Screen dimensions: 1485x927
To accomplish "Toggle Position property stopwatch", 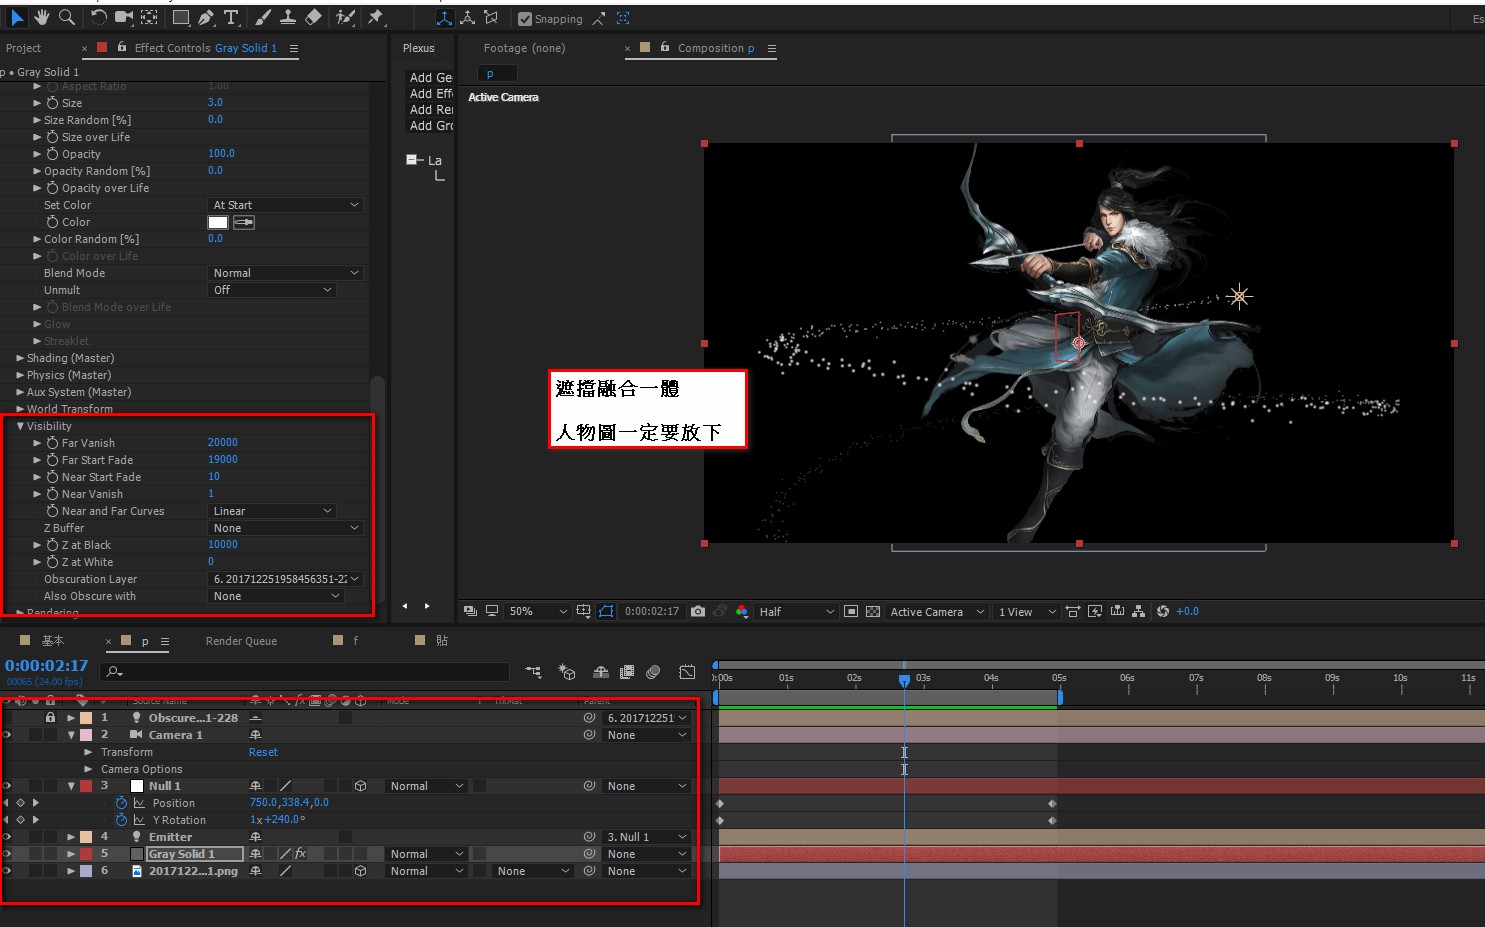I will coord(122,803).
